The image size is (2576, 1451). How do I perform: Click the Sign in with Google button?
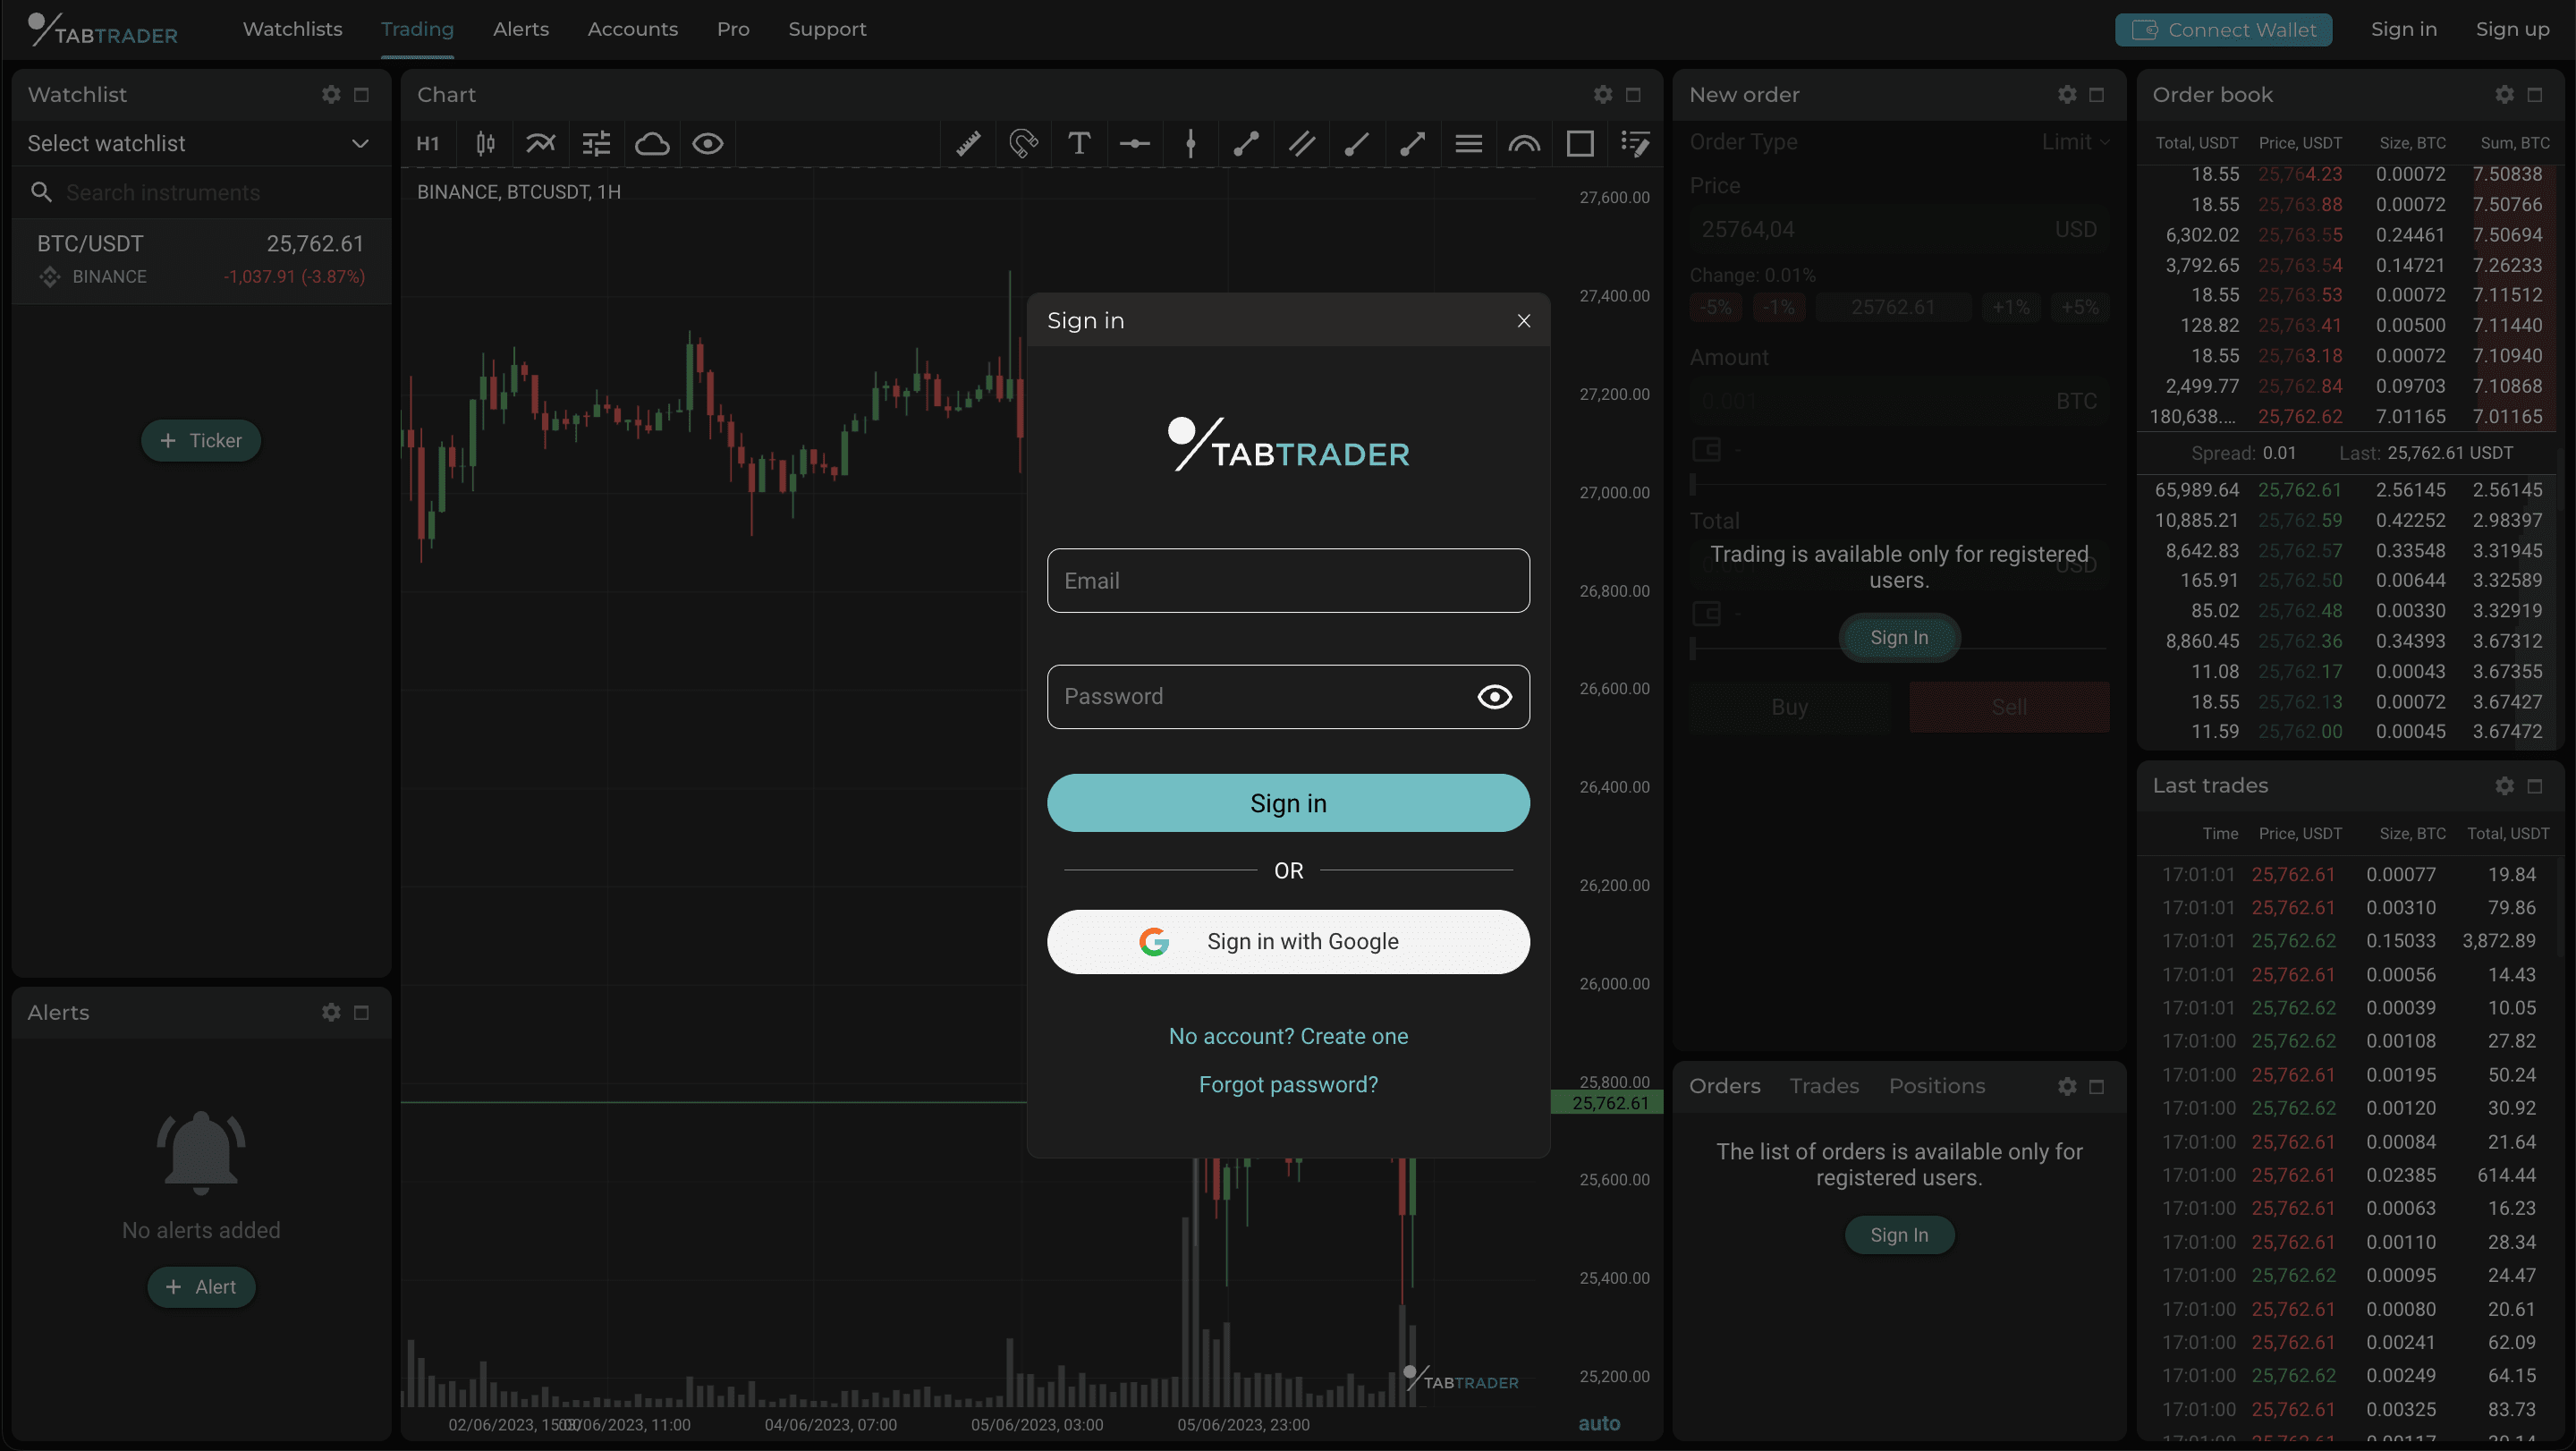(1288, 941)
